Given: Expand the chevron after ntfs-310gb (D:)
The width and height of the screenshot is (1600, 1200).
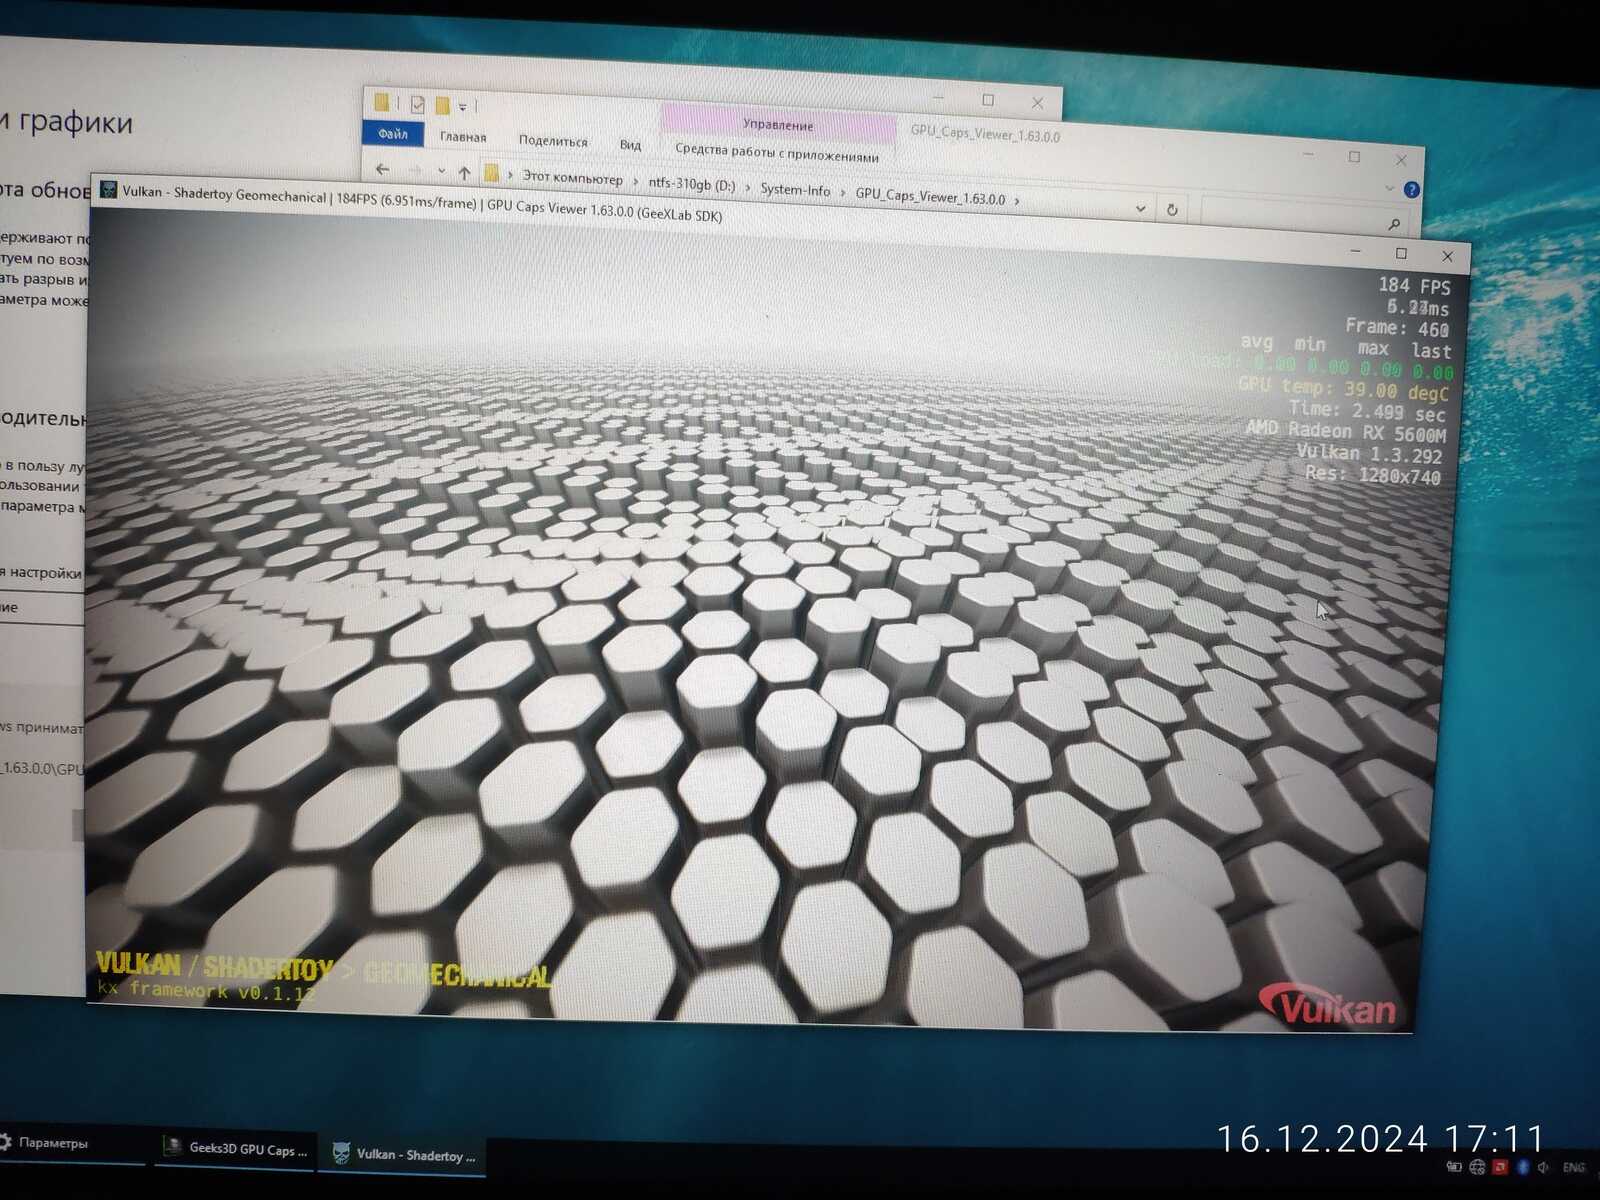Looking at the screenshot, I should [x=747, y=187].
